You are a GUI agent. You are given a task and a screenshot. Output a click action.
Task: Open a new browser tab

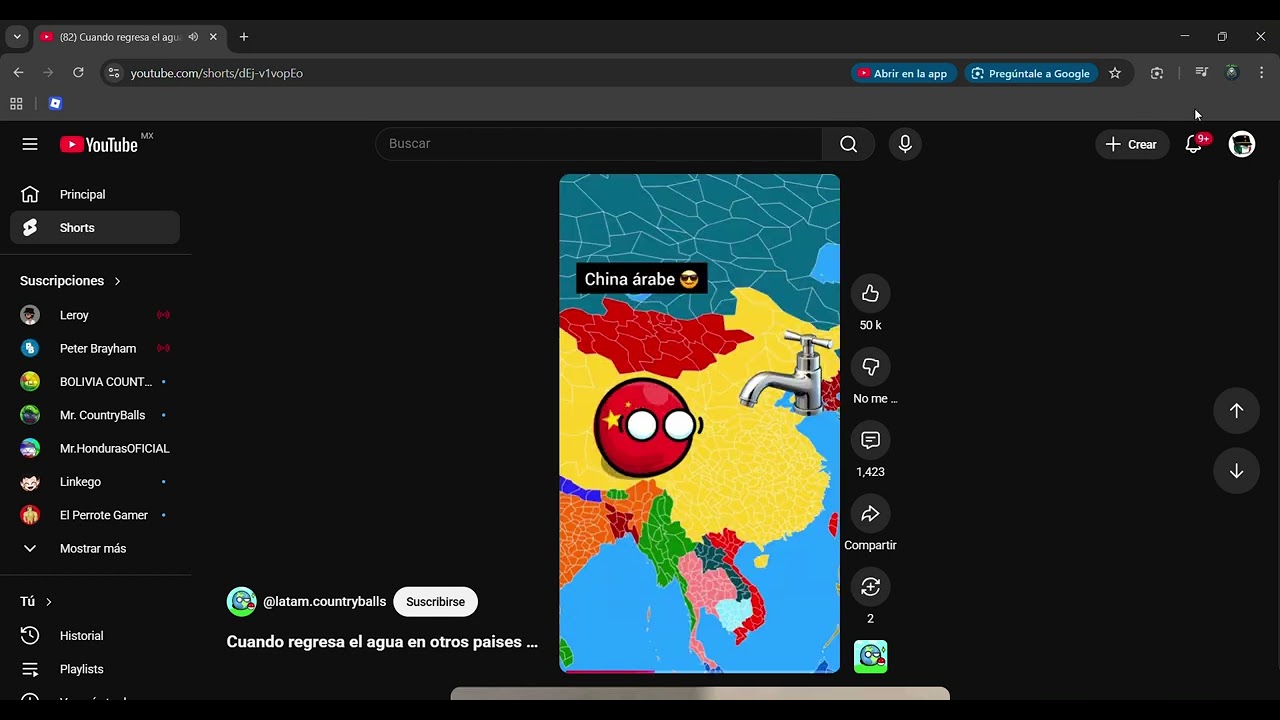[x=243, y=37]
